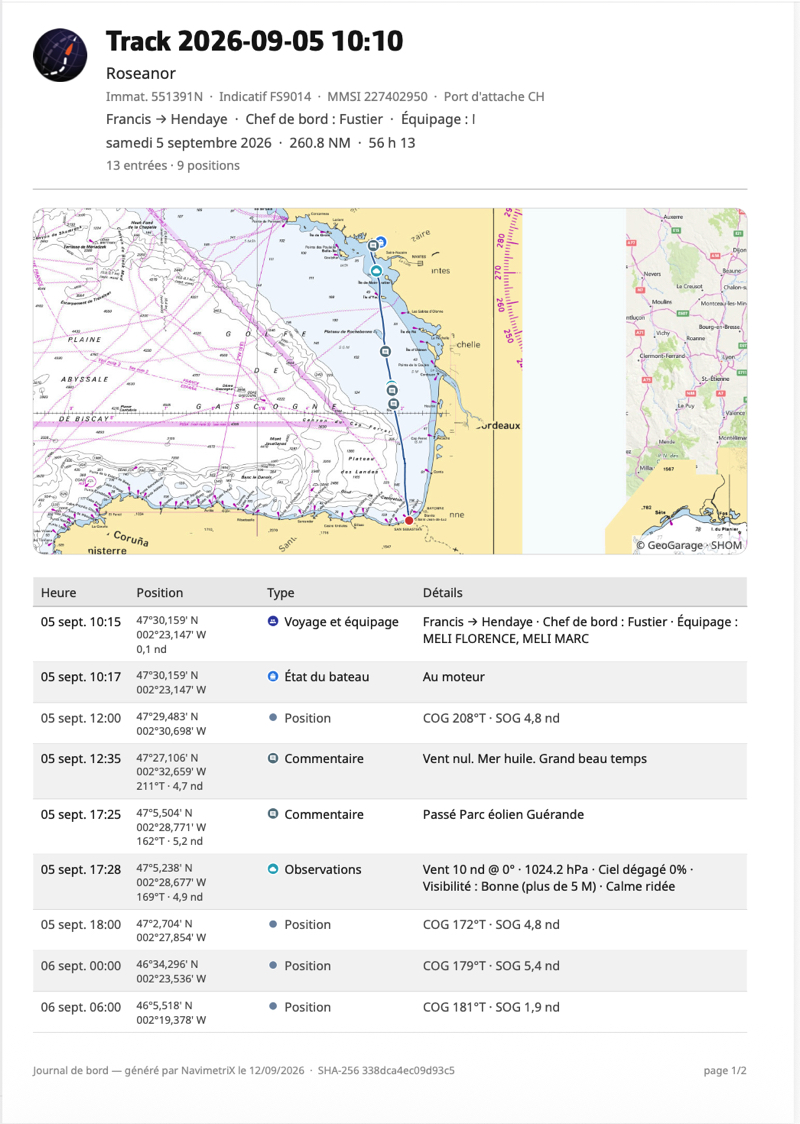Image resolution: width=800 pixels, height=1124 pixels.
Task: Click the Position dot icon in the 06 sept. 00:00 row
Action: tap(272, 966)
